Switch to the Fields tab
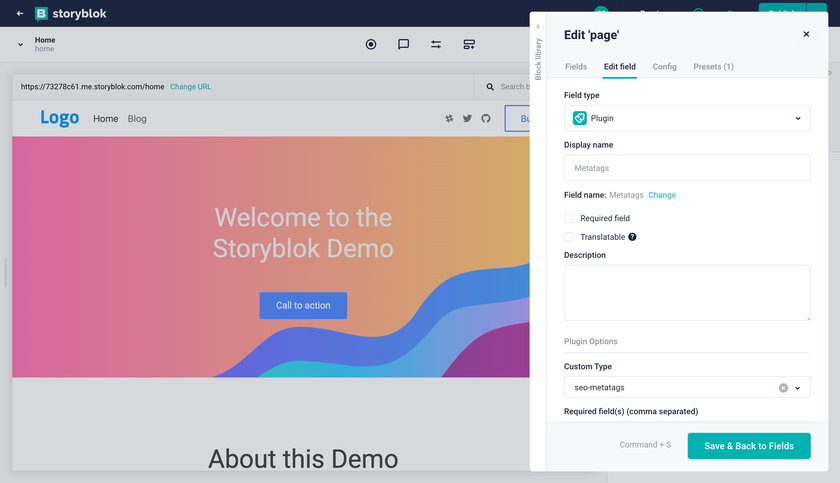The width and height of the screenshot is (840, 483). 576,66
